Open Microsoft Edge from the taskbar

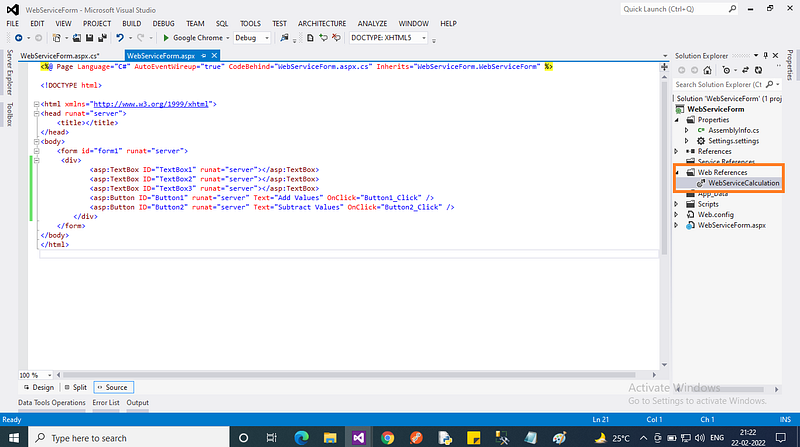302,437
